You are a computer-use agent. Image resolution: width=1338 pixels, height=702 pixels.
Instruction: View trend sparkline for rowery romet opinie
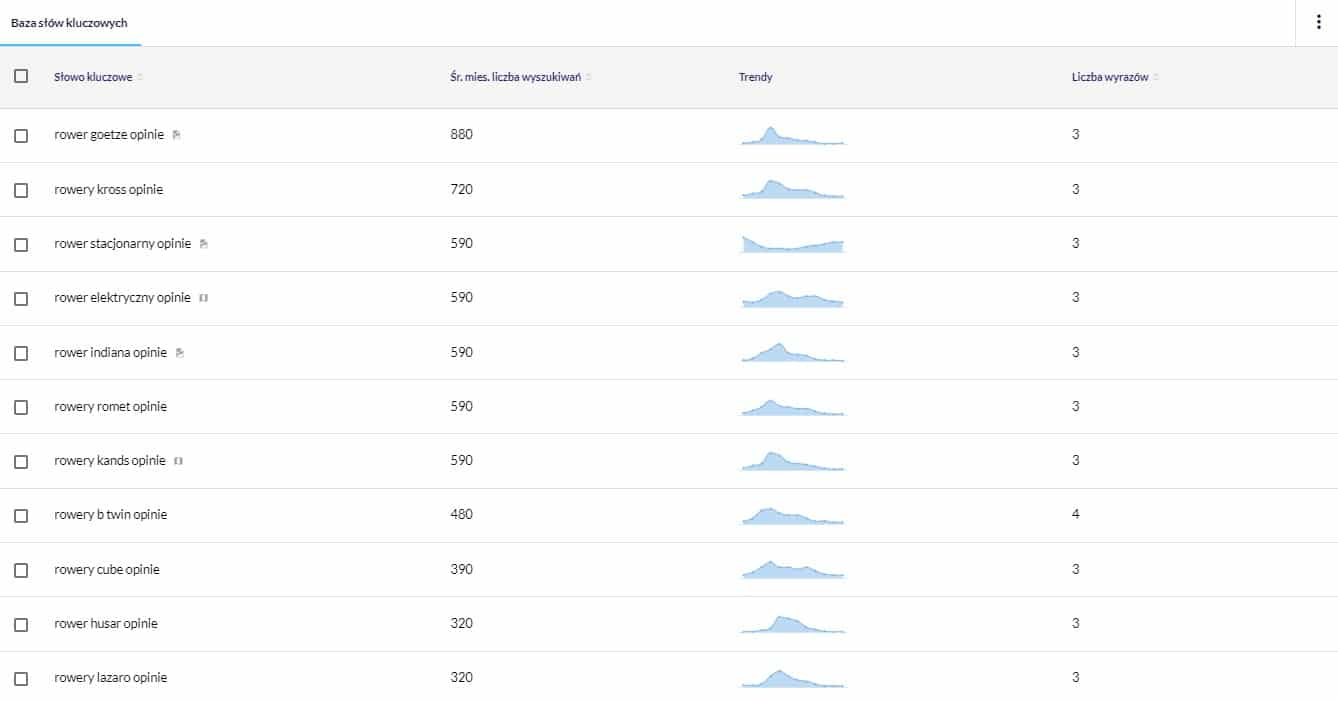click(x=793, y=406)
